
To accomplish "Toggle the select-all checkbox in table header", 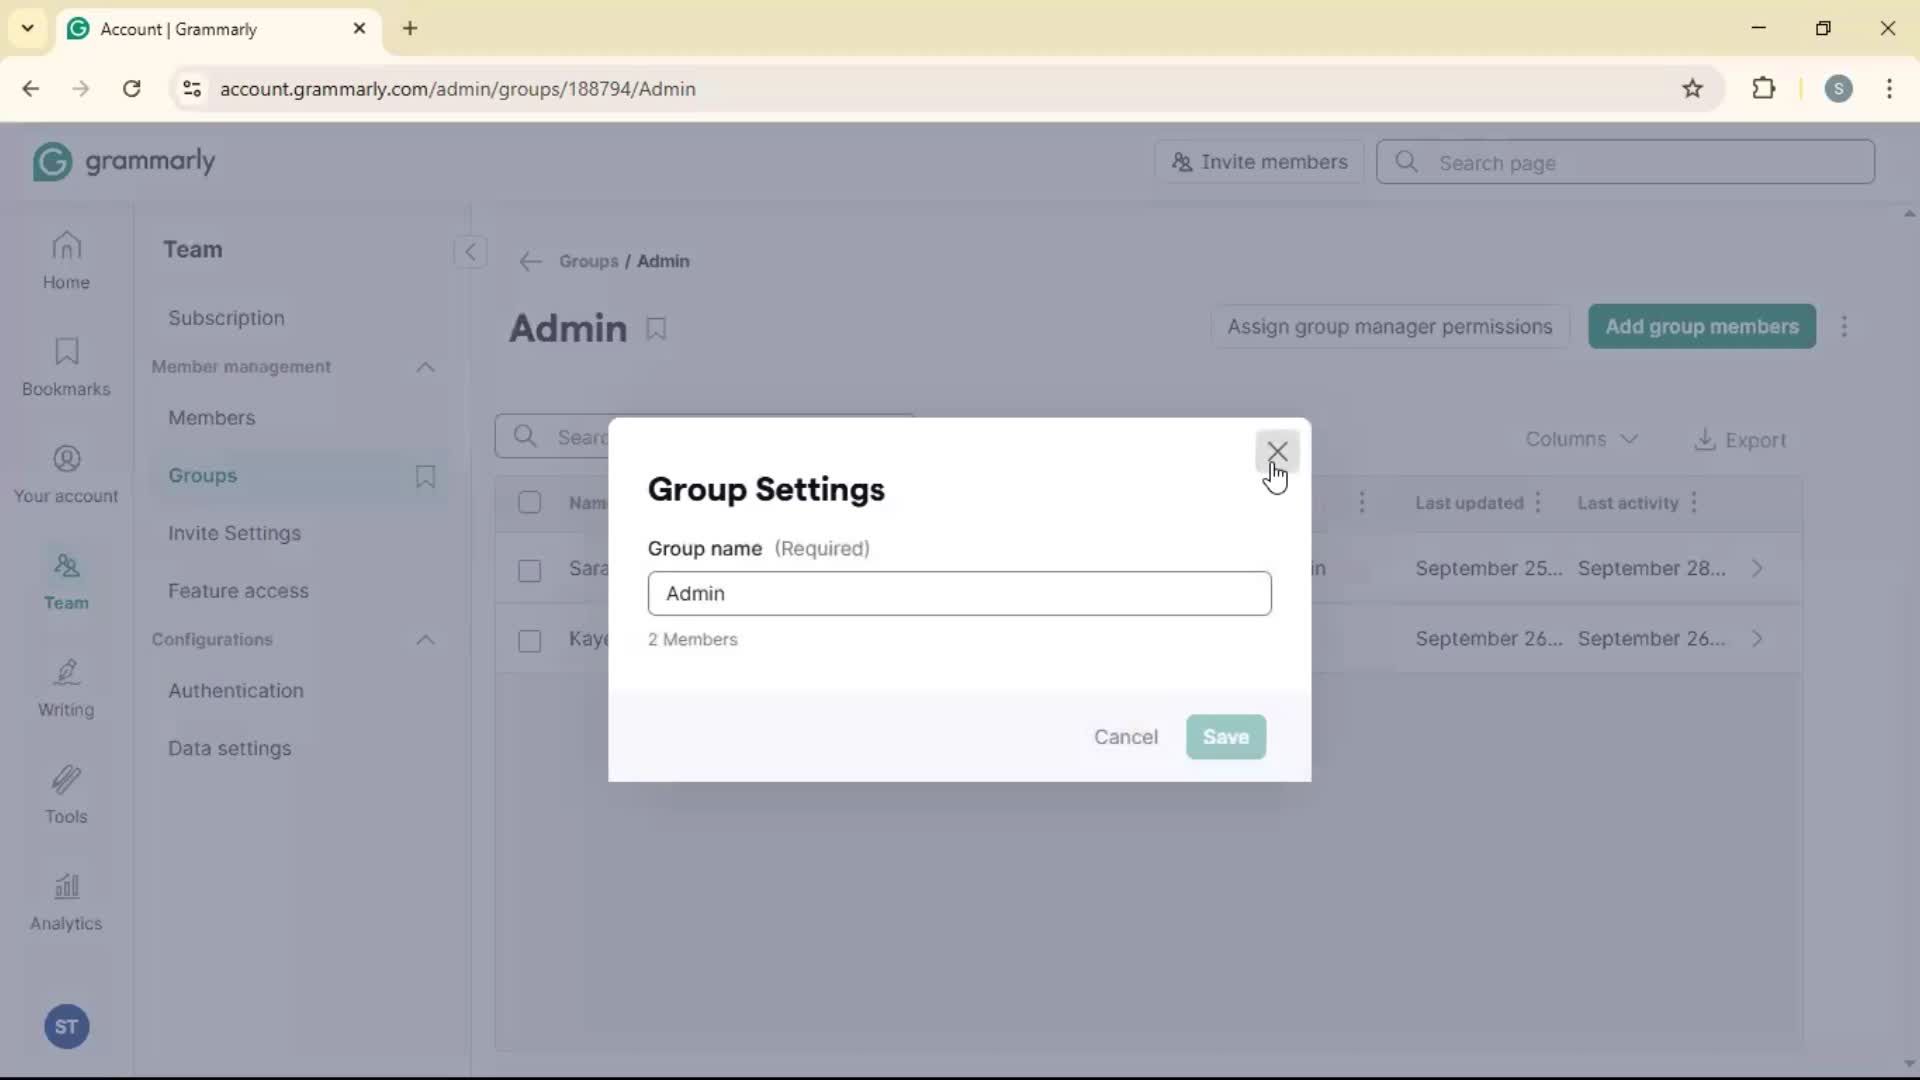I will click(529, 502).
